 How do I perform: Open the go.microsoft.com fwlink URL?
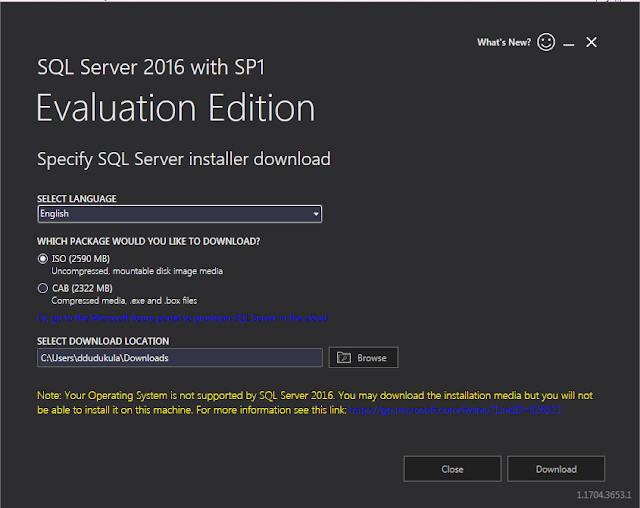pos(456,410)
